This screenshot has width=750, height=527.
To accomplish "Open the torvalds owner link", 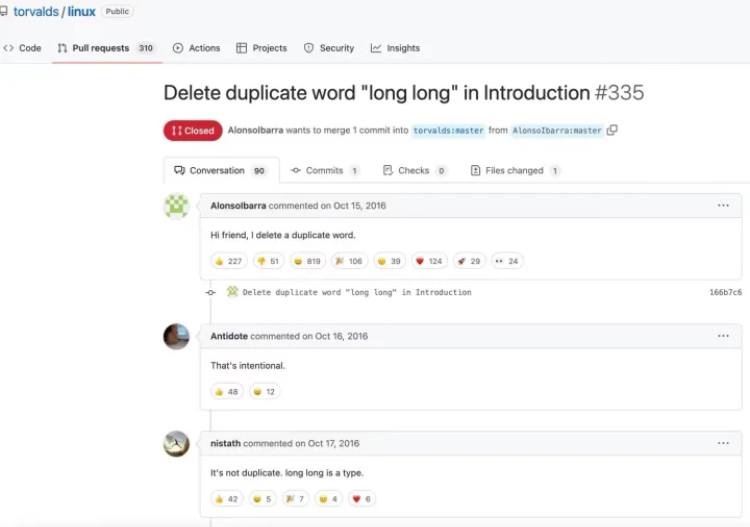I will click(x=36, y=11).
